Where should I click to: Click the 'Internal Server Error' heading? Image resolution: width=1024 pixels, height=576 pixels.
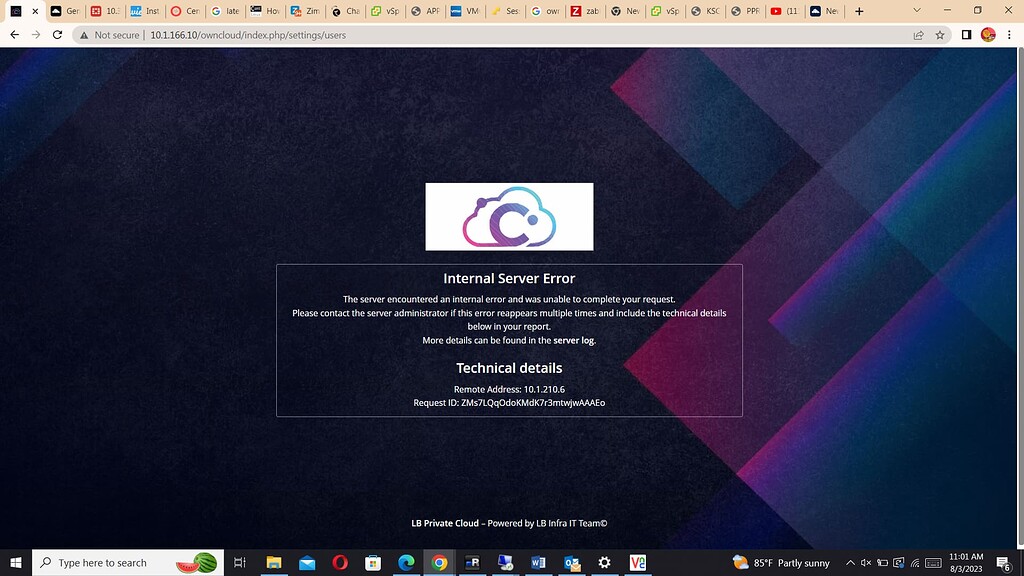click(509, 278)
